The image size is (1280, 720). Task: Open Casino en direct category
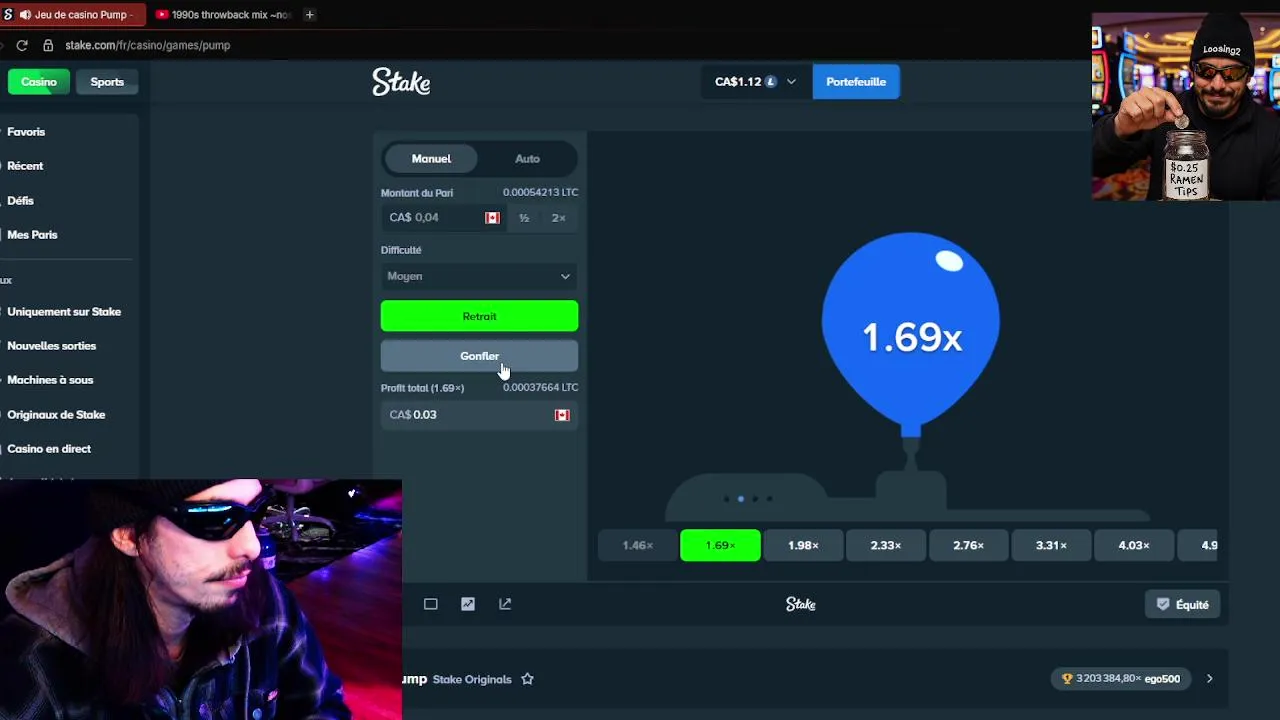49,449
